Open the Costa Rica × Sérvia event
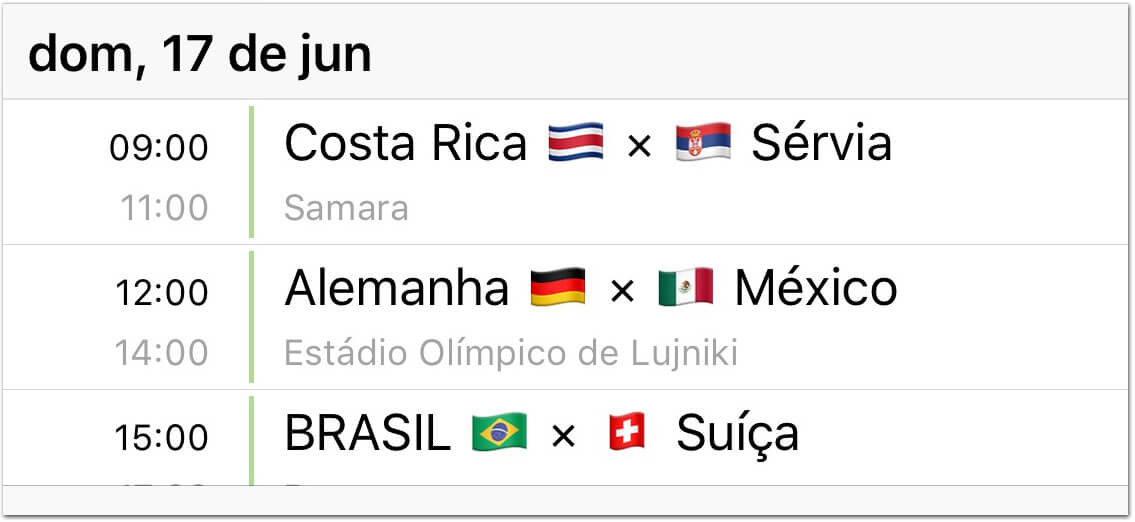The image size is (1135, 522). 567,172
